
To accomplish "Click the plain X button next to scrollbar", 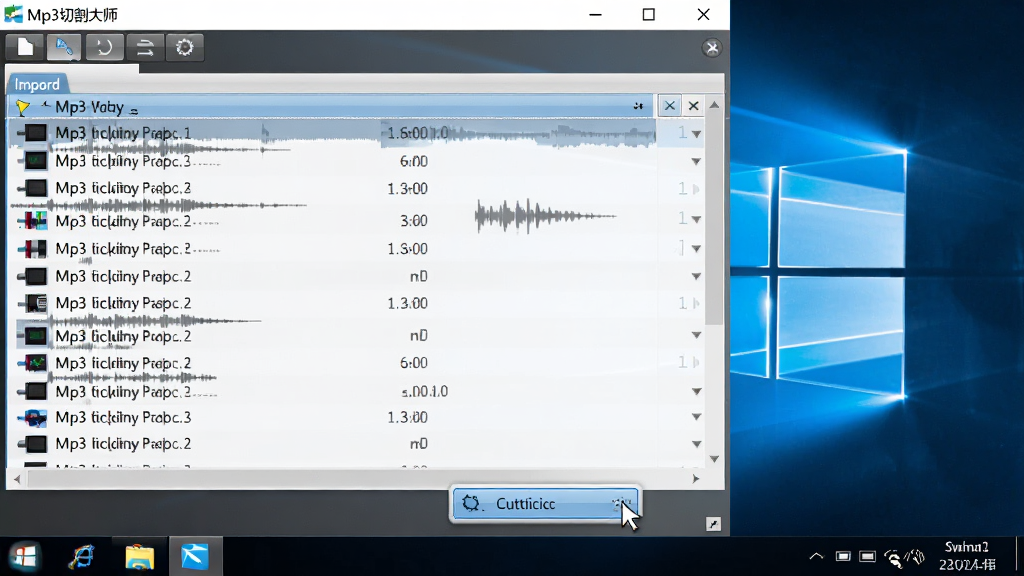I will tap(694, 106).
